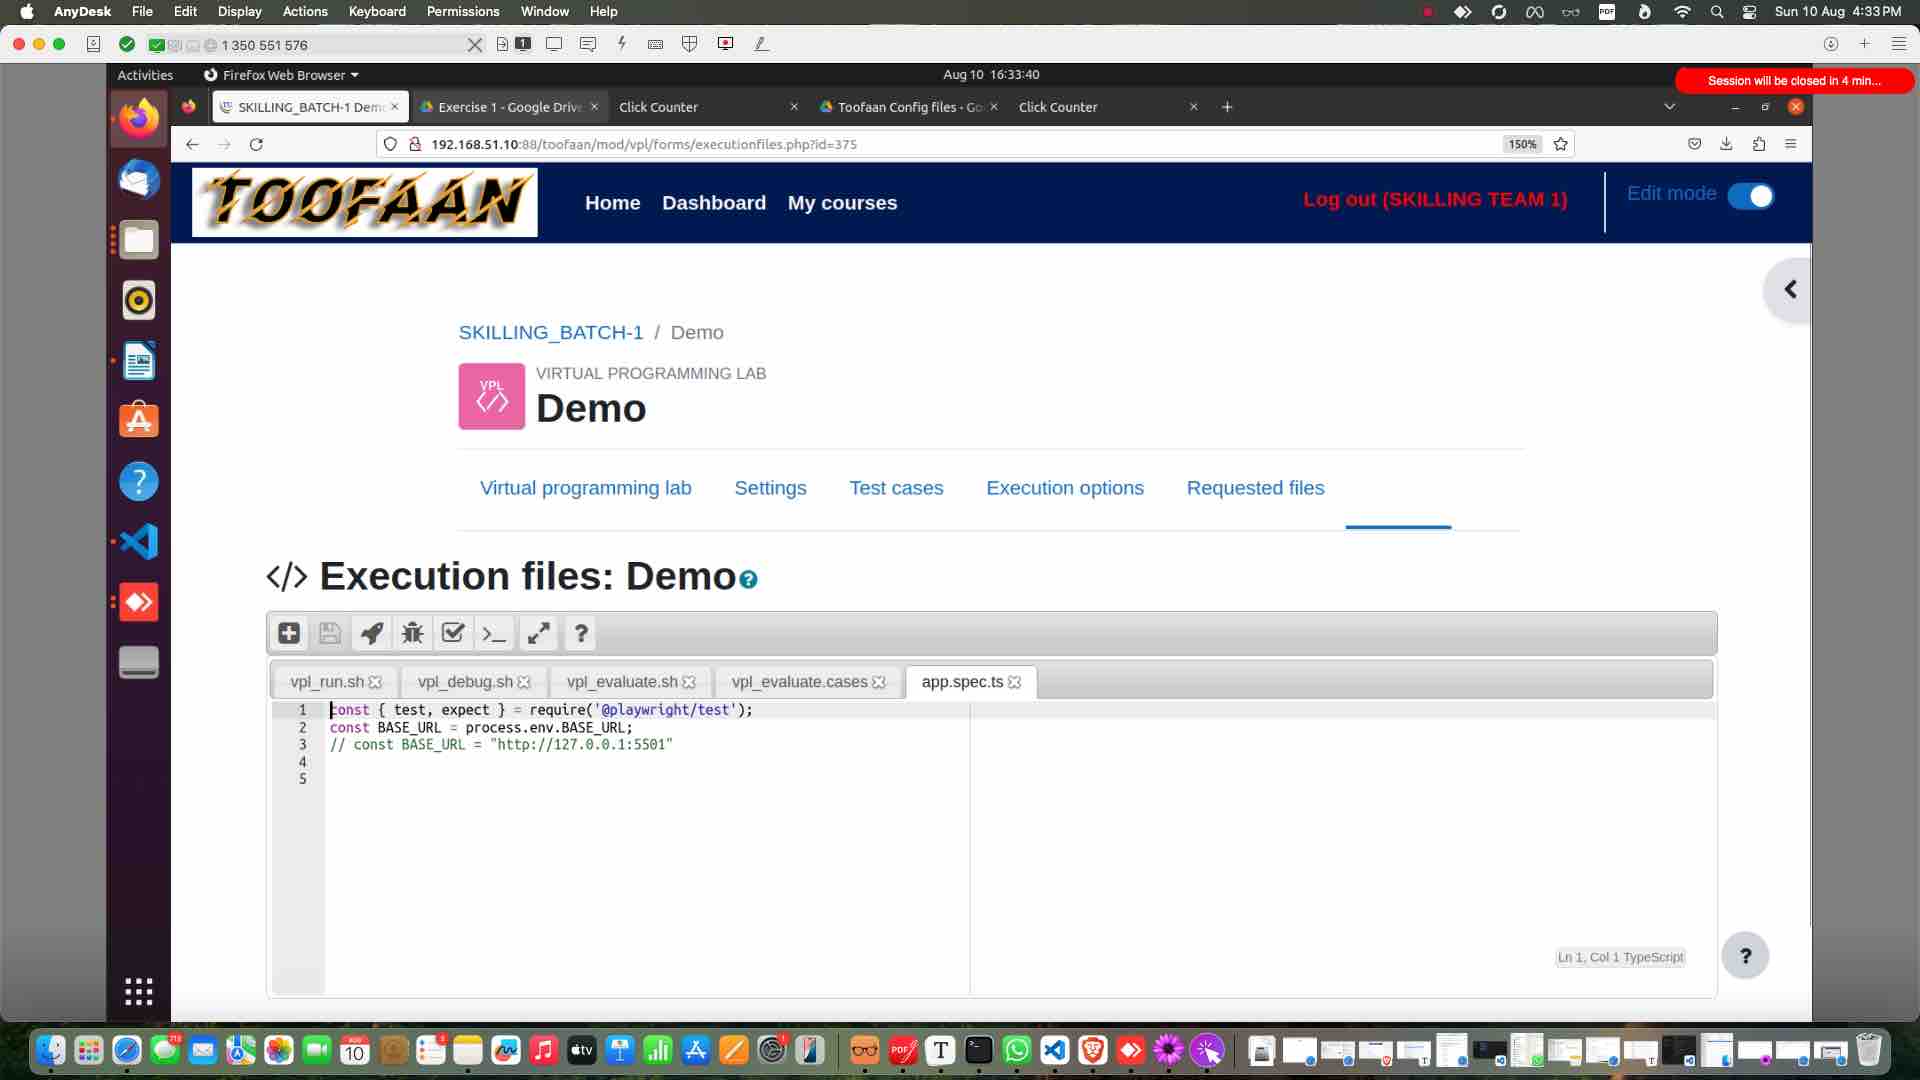Click the editor toolbar question mark

(x=580, y=633)
